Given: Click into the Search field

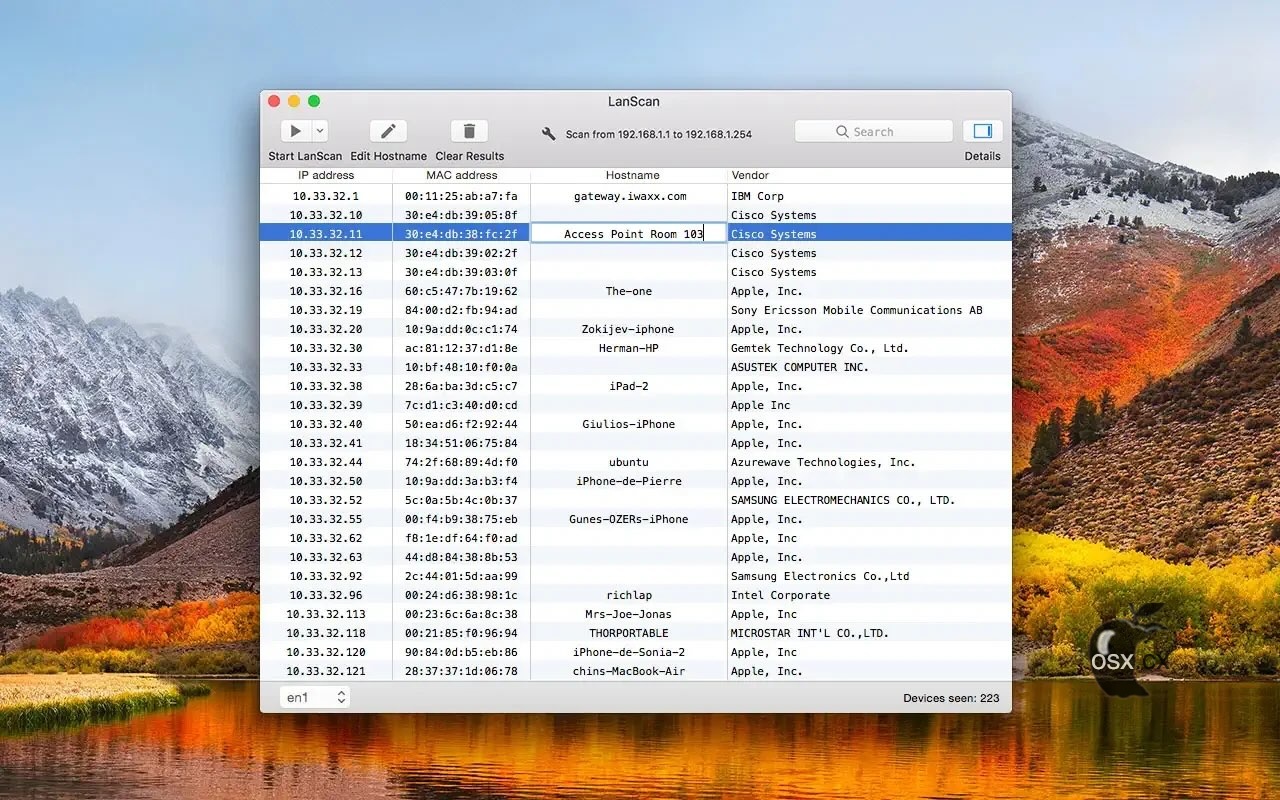Looking at the screenshot, I should coord(873,131).
